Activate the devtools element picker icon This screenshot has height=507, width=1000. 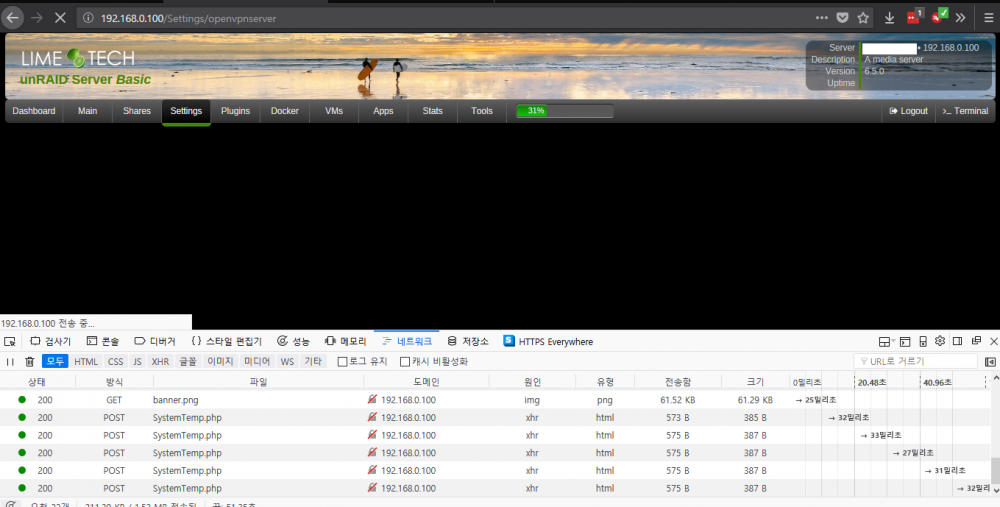10,342
